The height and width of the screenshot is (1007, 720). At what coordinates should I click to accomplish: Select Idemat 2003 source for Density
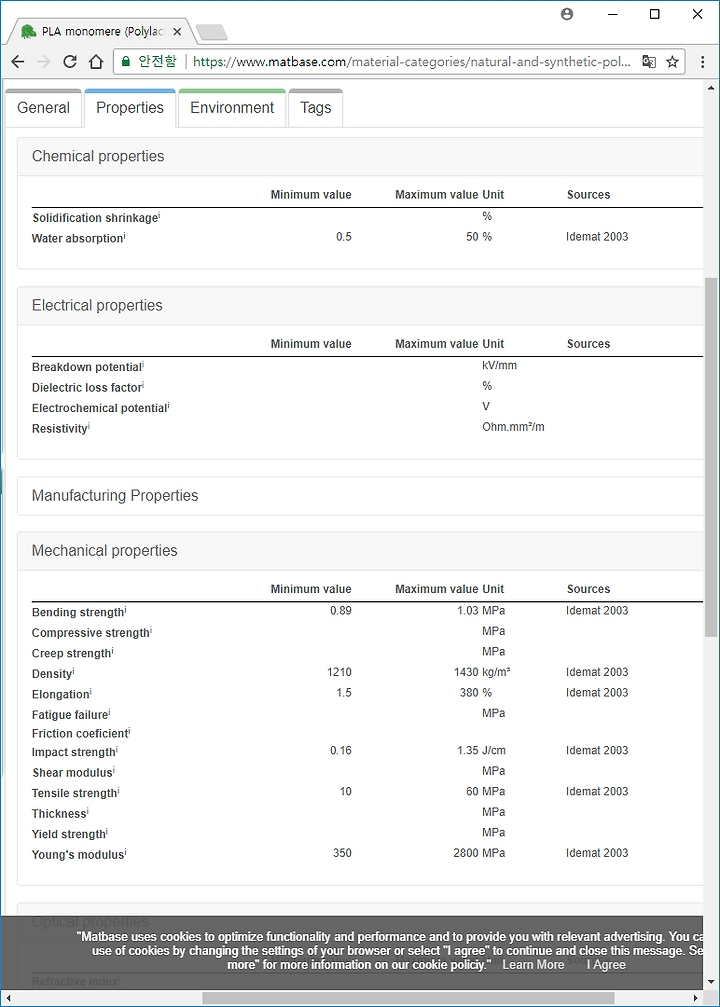pyautogui.click(x=597, y=672)
